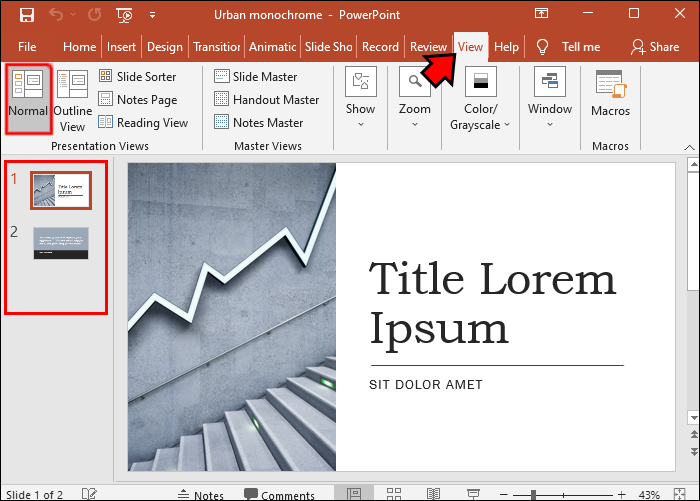Select slide 2 thumbnail
This screenshot has height=501, width=700.
(61, 243)
